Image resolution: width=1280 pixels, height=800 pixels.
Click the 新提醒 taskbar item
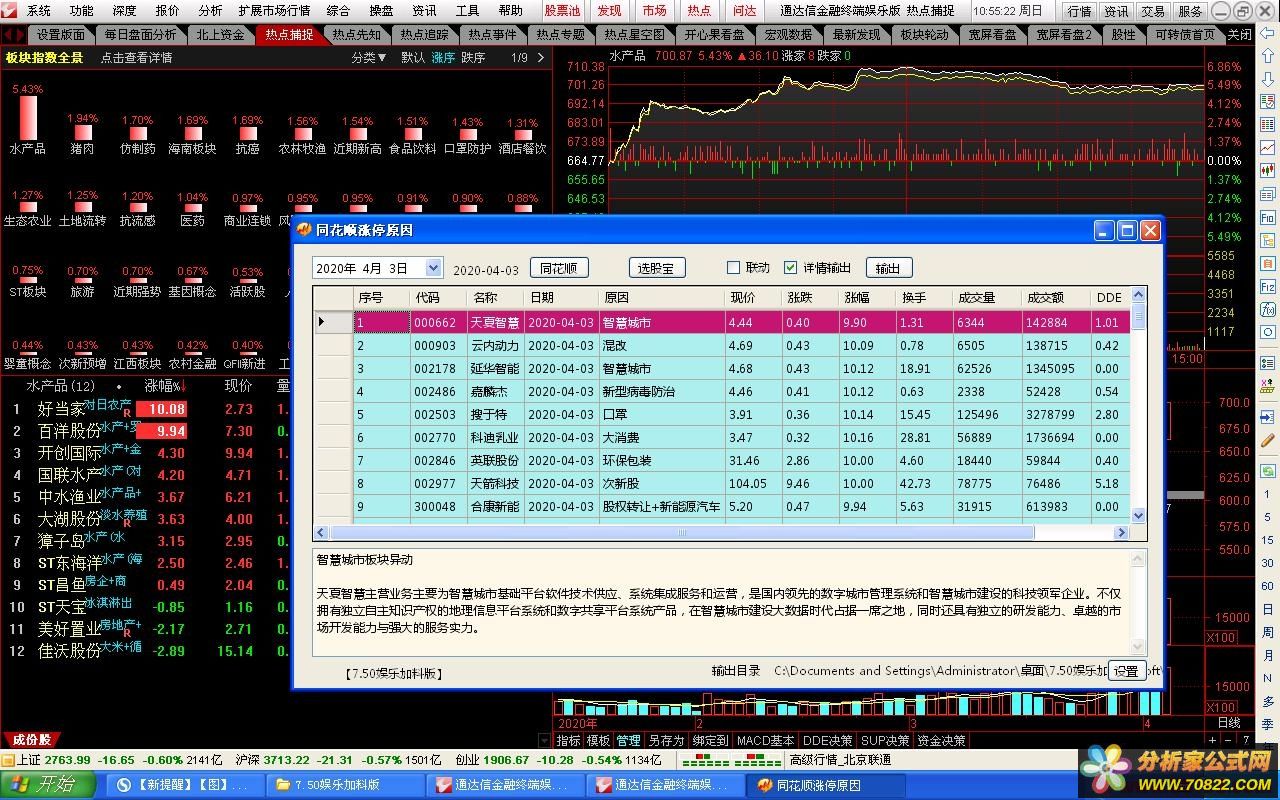click(x=186, y=785)
